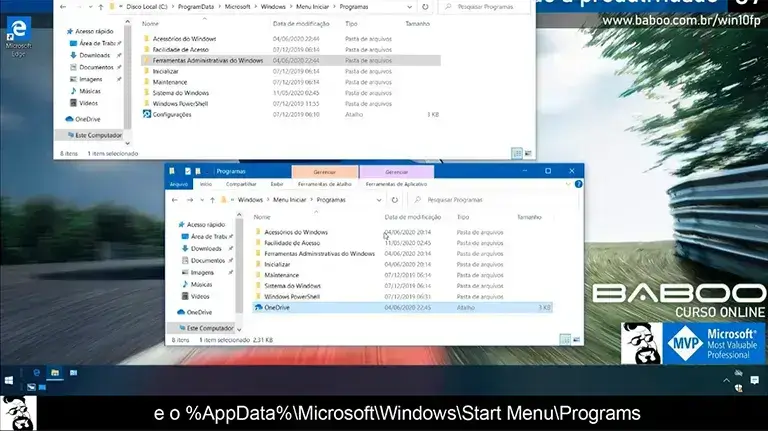Image resolution: width=768 pixels, height=431 pixels.
Task: Switch back window to details view icon
Action: 517,153
